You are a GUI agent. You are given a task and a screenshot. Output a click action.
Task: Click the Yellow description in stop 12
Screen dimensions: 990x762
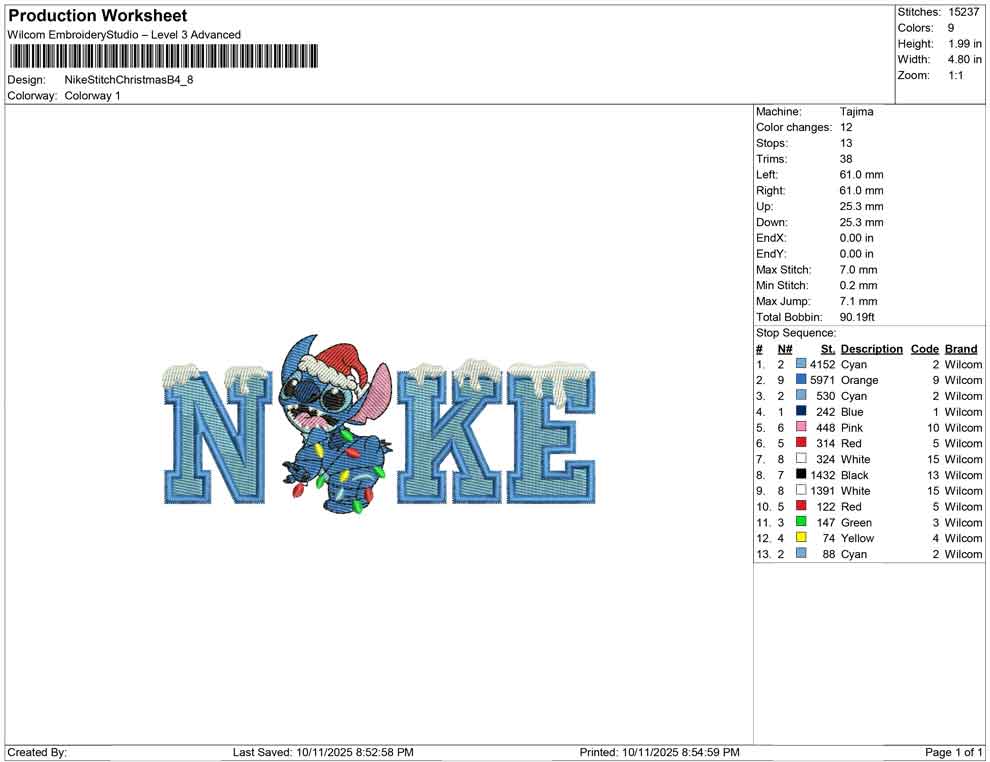[x=857, y=538]
